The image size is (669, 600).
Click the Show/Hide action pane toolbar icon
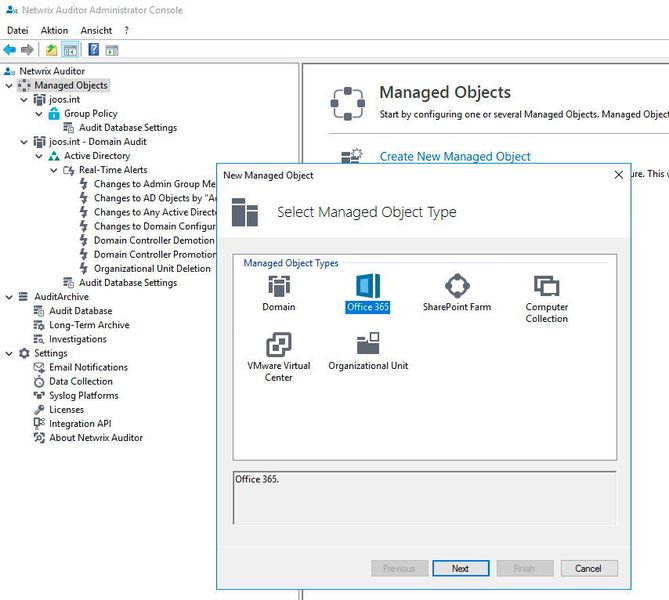coord(112,50)
